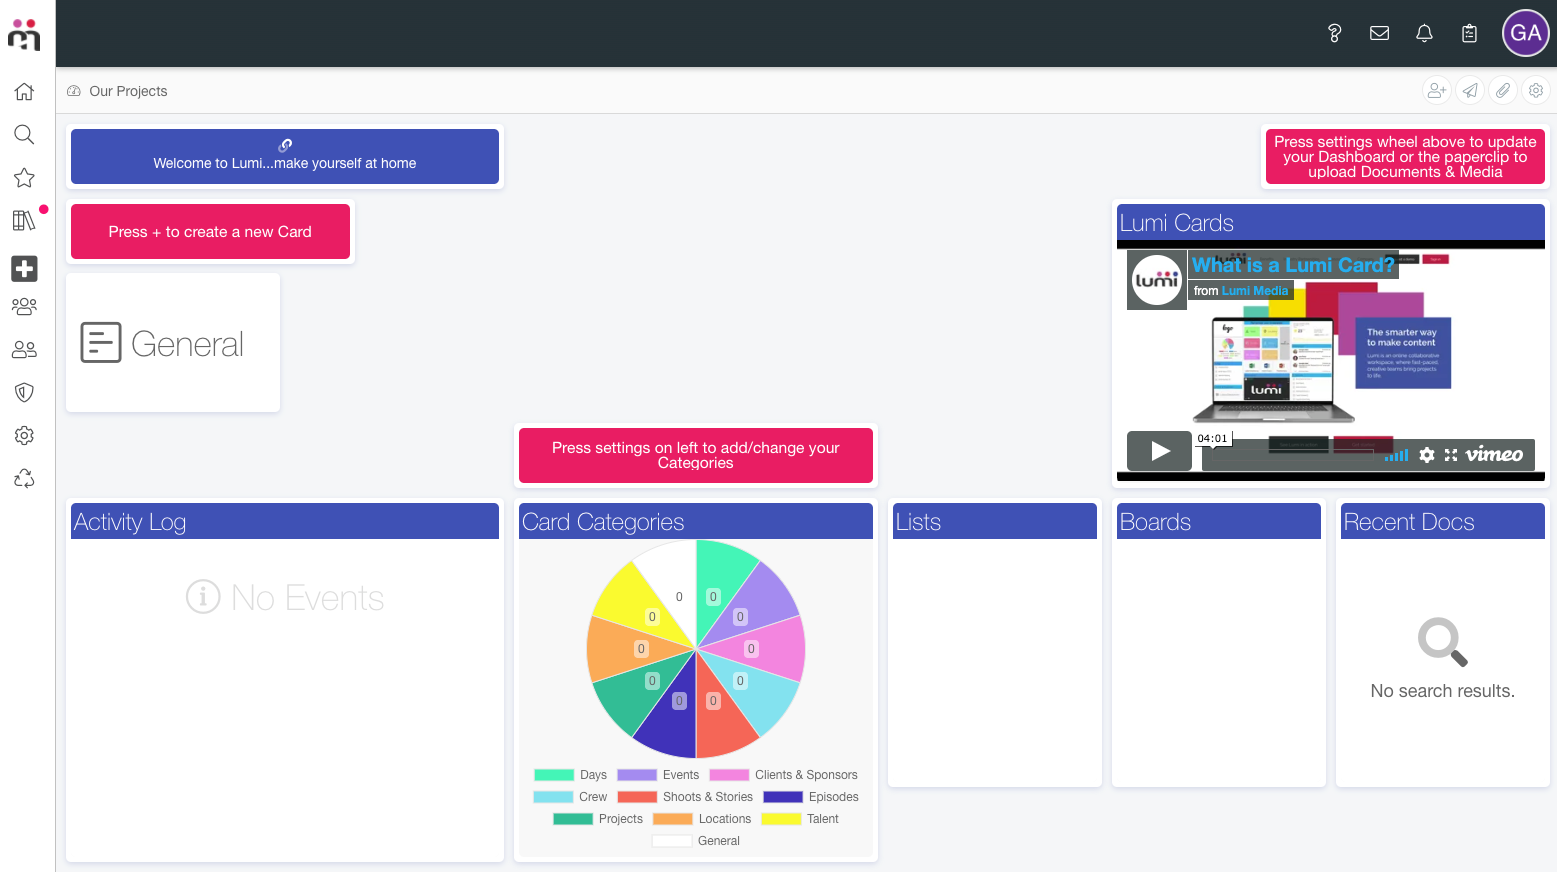Image resolution: width=1557 pixels, height=872 pixels.
Task: Click the No search results text
Action: [1442, 691]
